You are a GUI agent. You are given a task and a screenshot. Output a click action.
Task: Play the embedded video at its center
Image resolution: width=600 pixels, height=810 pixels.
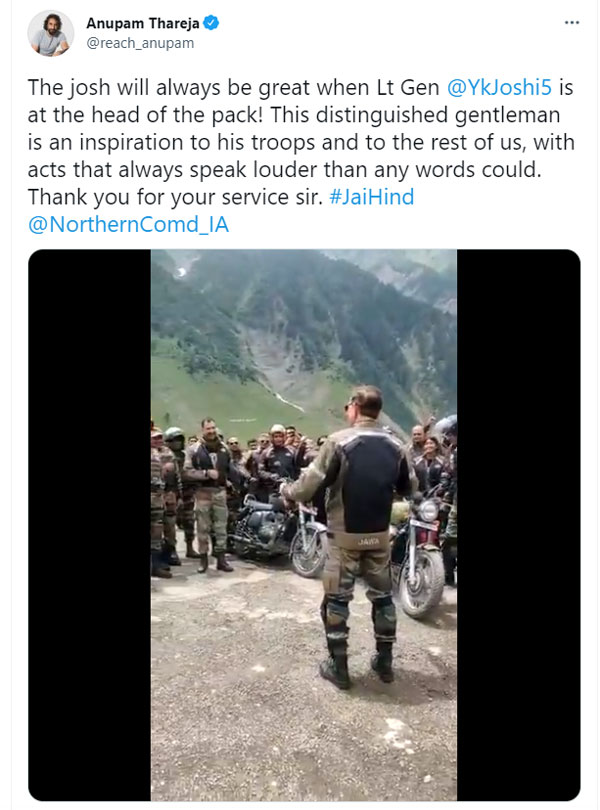pos(304,525)
